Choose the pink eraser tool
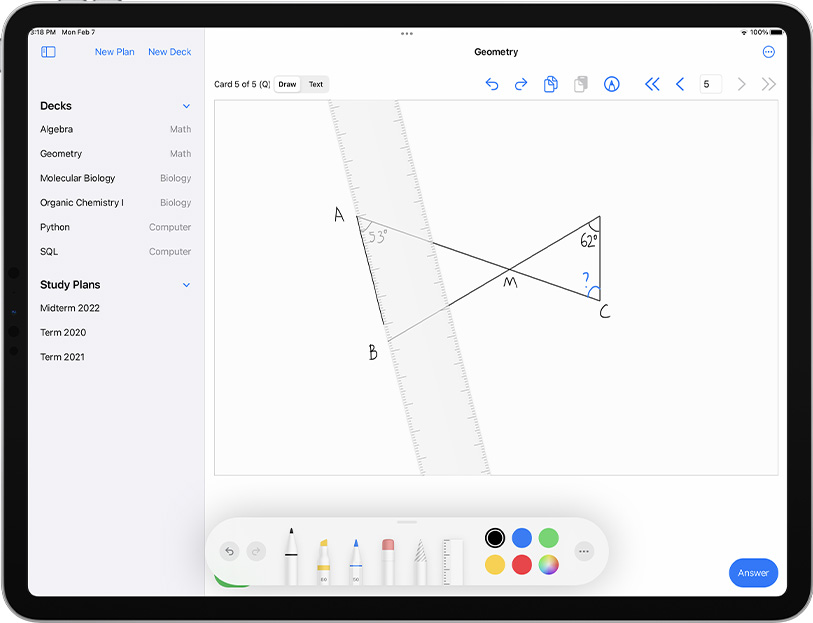Viewport: 813px width, 623px height. pos(388,560)
